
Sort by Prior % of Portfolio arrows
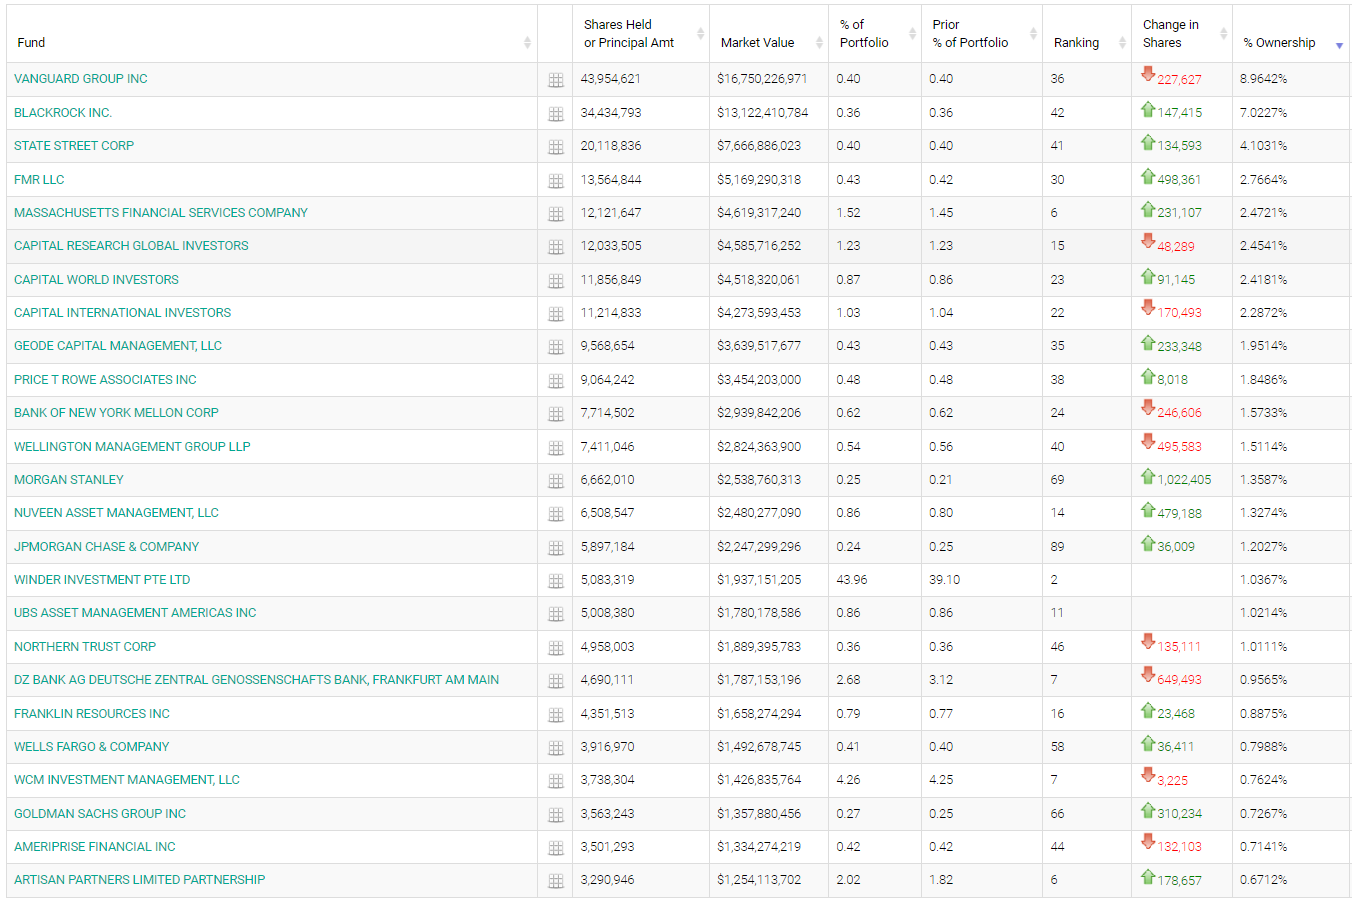(x=1033, y=34)
